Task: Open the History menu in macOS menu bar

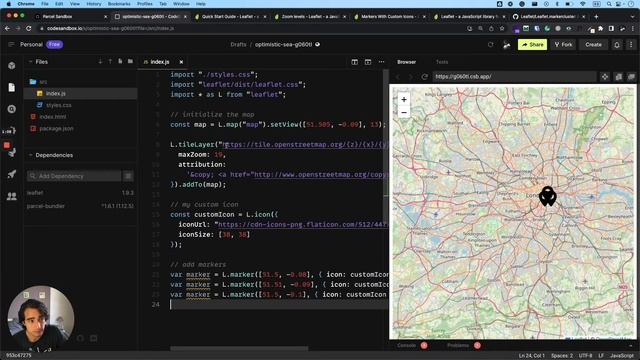Action: tap(93, 4)
